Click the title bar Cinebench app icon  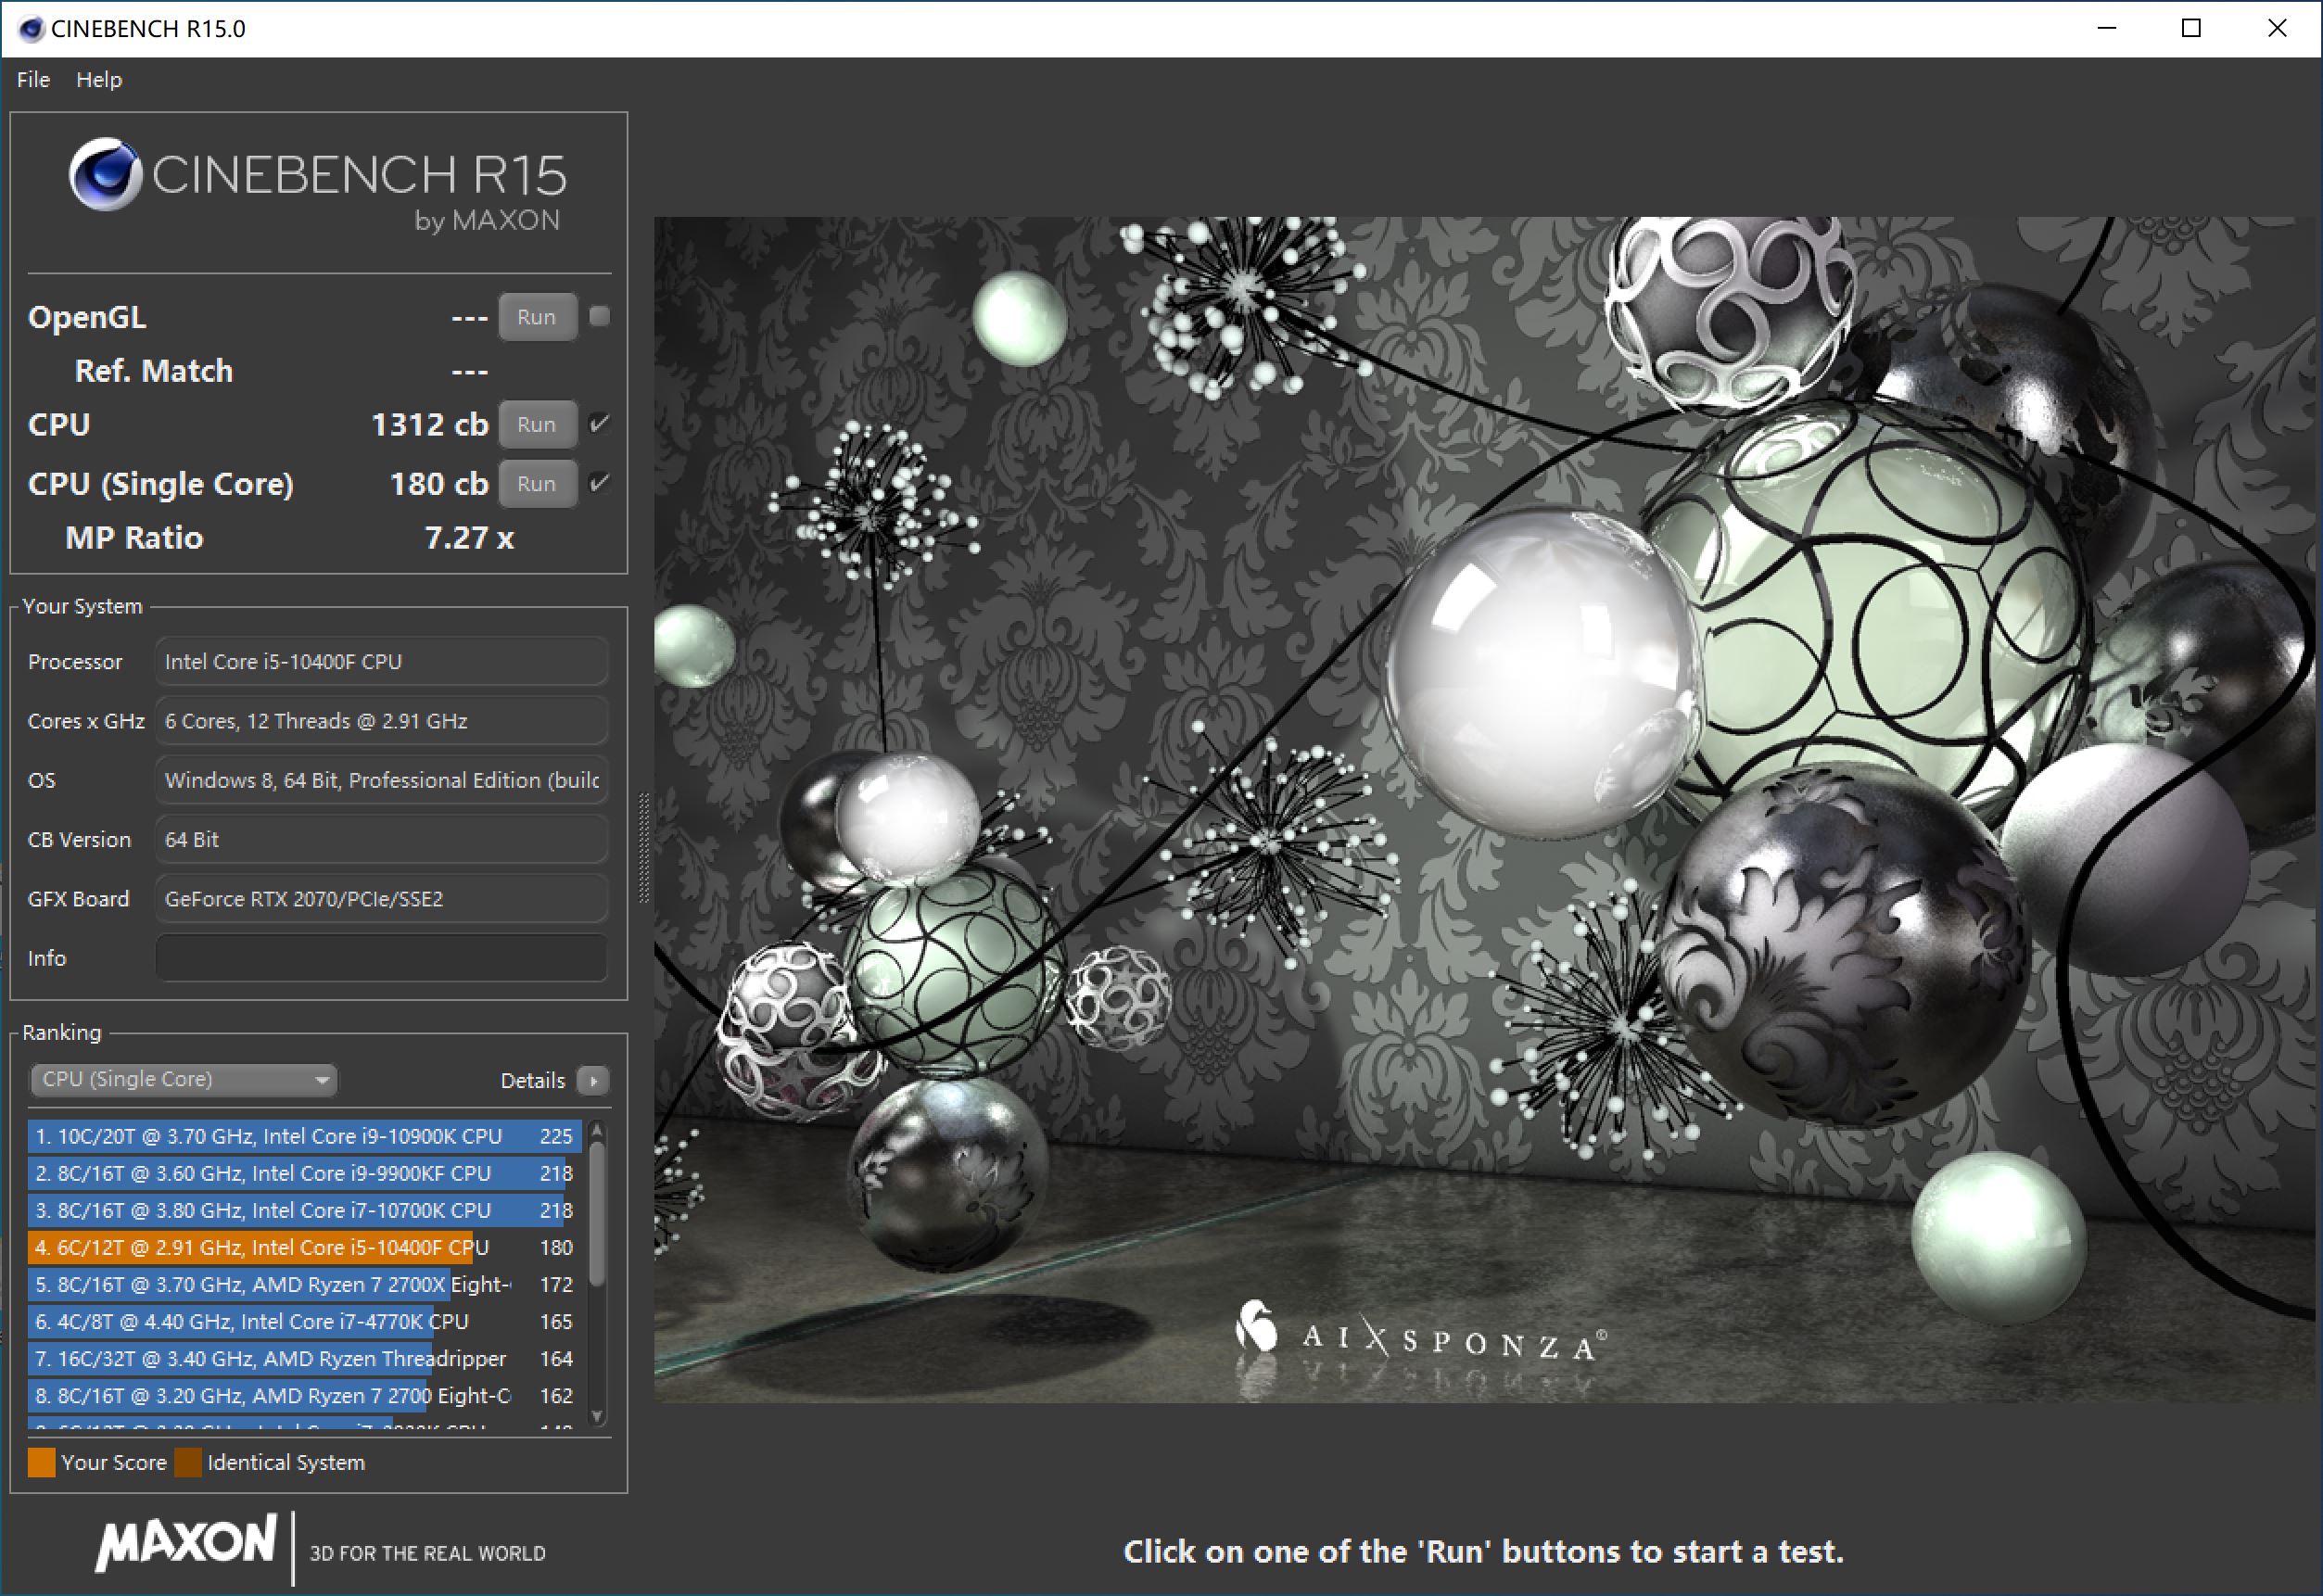(x=31, y=28)
